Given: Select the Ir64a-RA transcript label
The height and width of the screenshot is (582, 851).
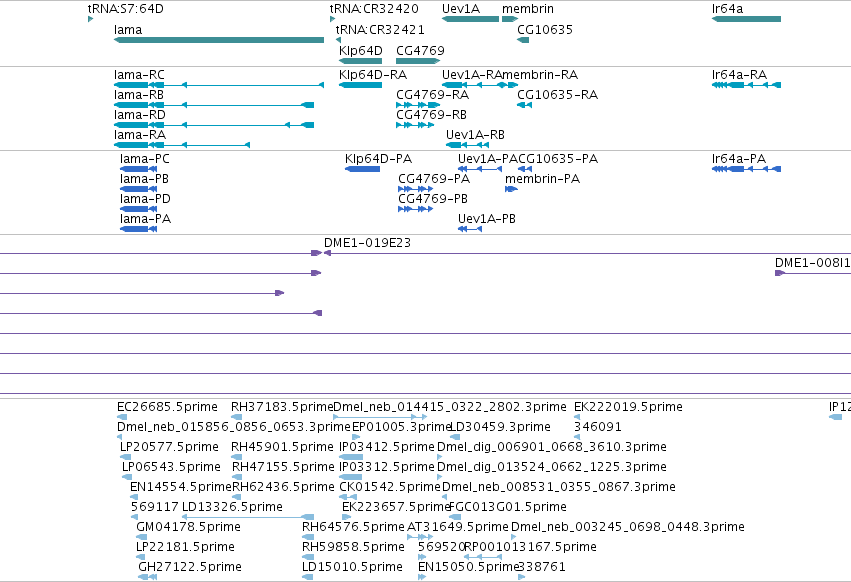Looking at the screenshot, I should 739,74.
